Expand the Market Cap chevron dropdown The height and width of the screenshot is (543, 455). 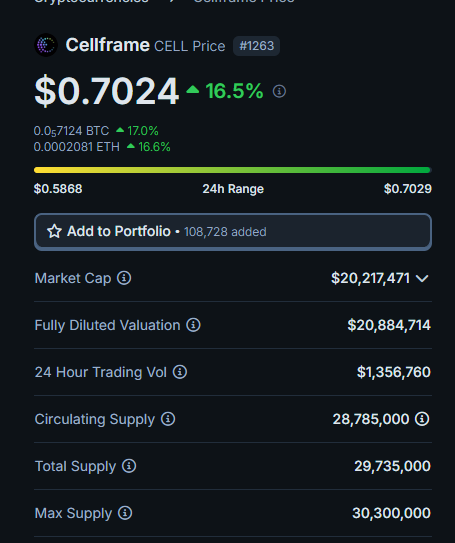(422, 278)
